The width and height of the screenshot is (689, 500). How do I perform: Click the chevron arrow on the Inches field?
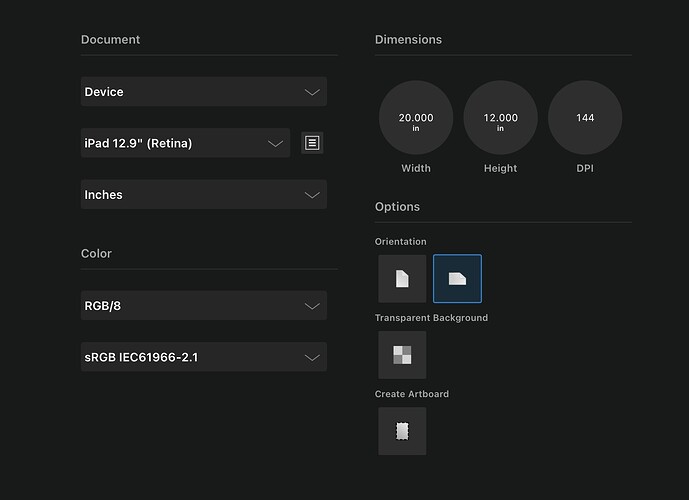coord(312,195)
